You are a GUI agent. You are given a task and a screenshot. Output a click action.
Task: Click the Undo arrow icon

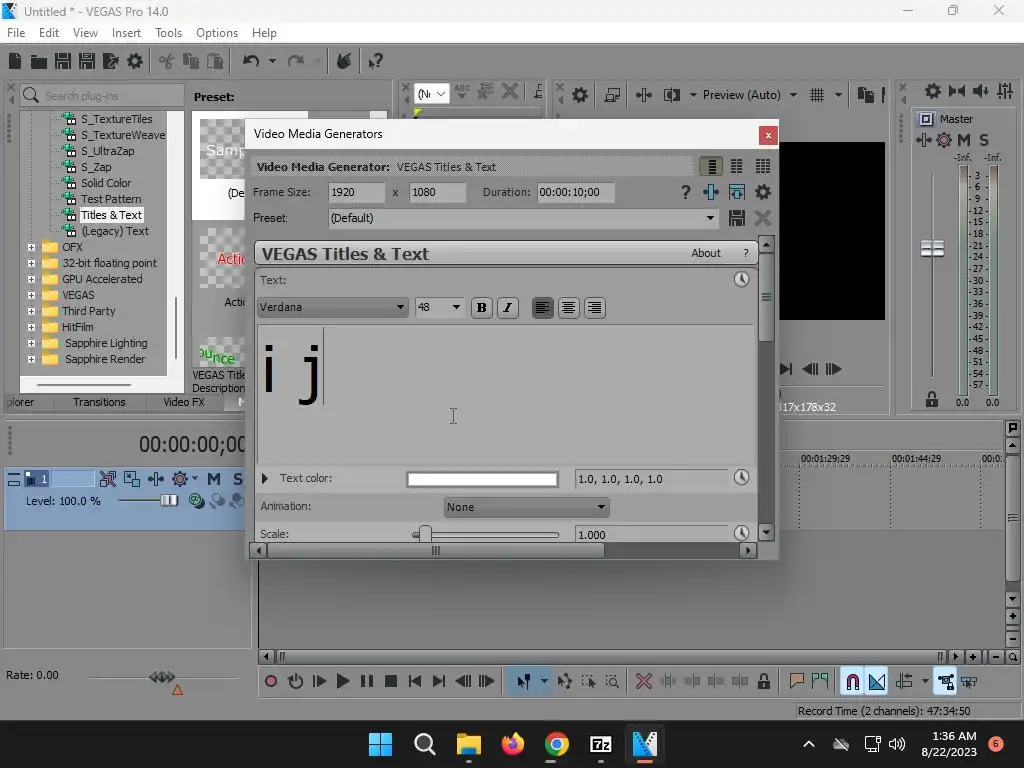click(x=251, y=61)
